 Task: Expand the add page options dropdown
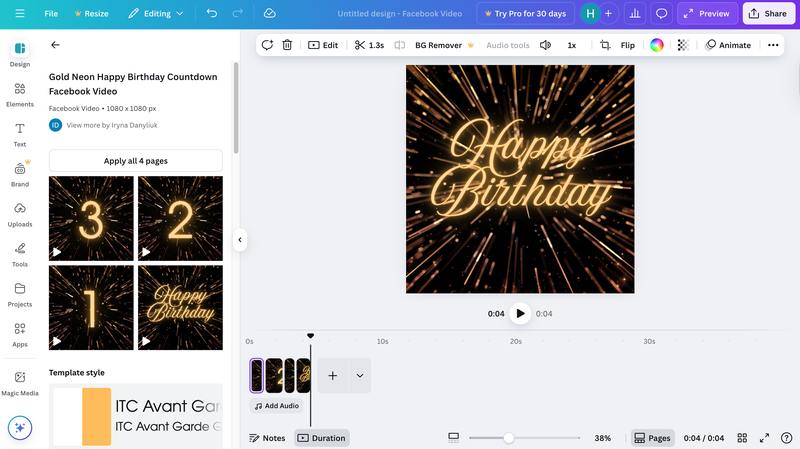360,376
